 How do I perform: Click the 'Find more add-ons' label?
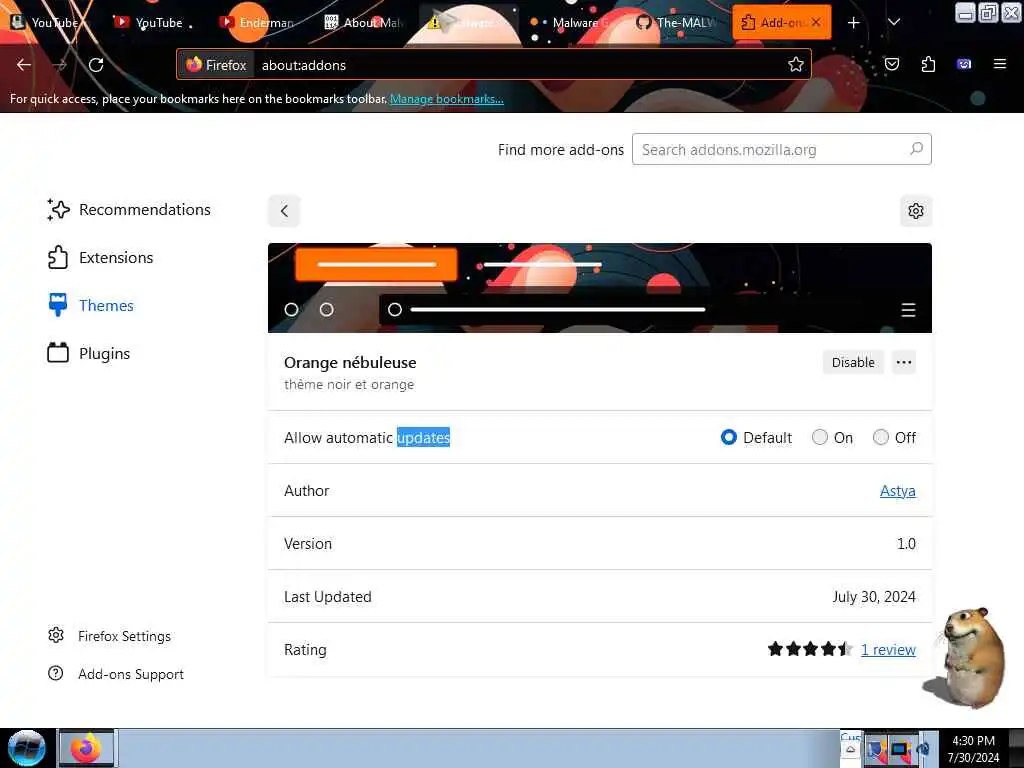[x=560, y=150]
